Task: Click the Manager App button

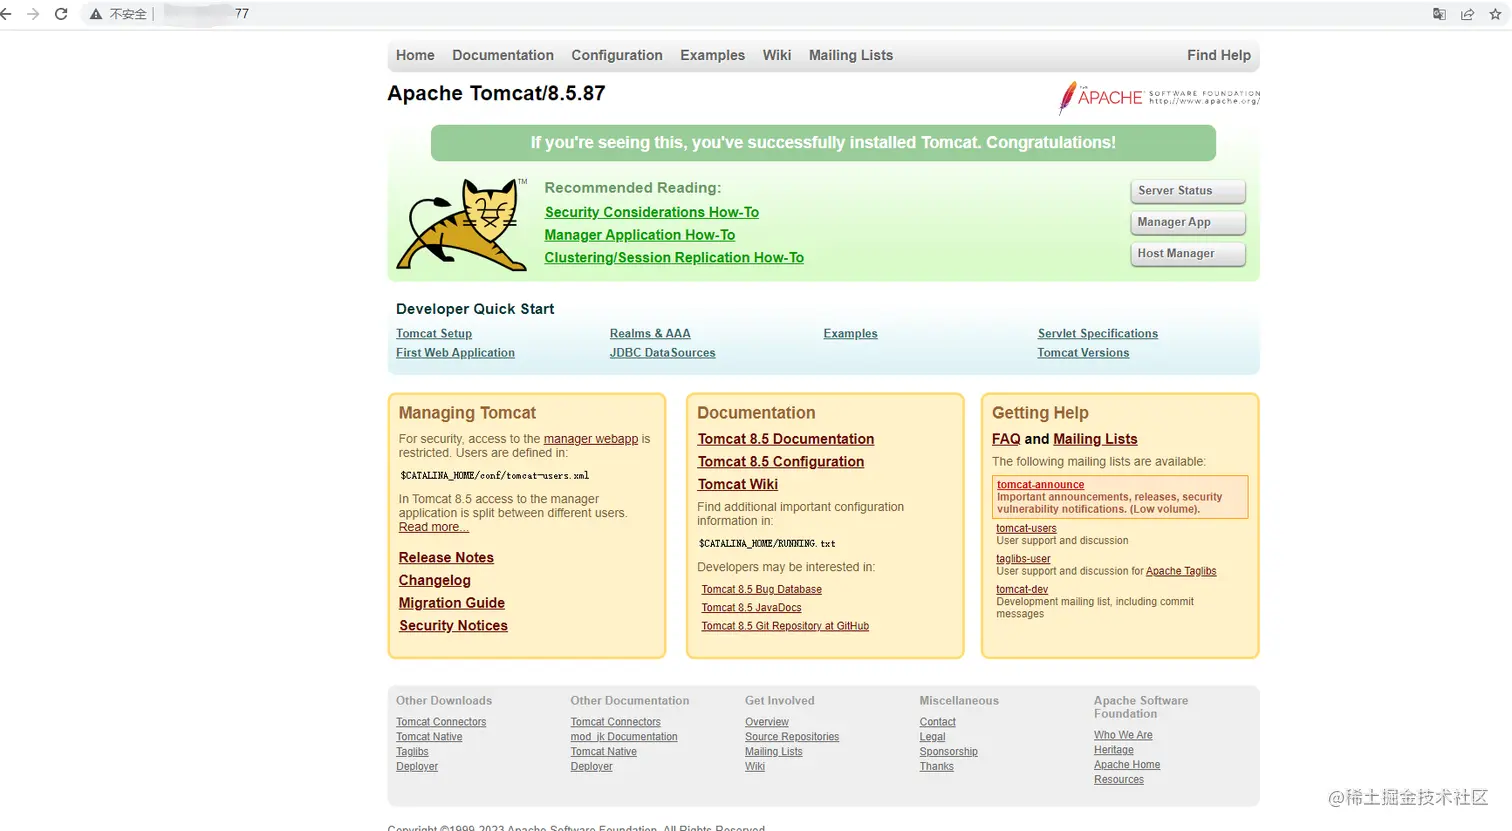Action: [x=1188, y=222]
